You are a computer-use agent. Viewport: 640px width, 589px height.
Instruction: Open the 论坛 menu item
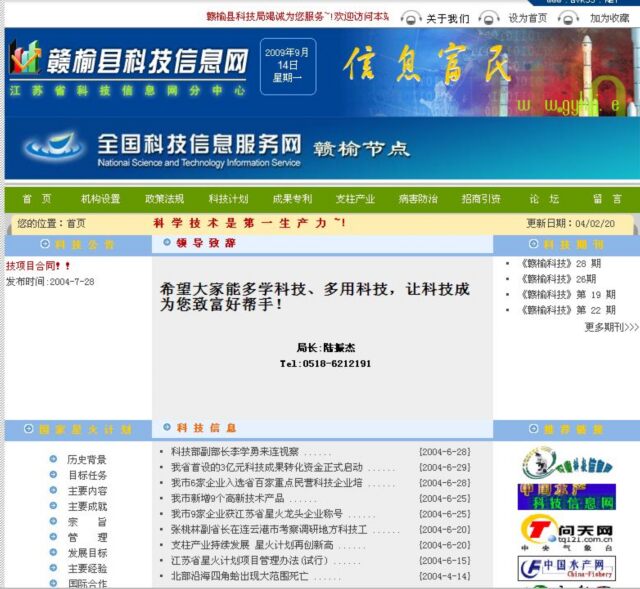544,199
